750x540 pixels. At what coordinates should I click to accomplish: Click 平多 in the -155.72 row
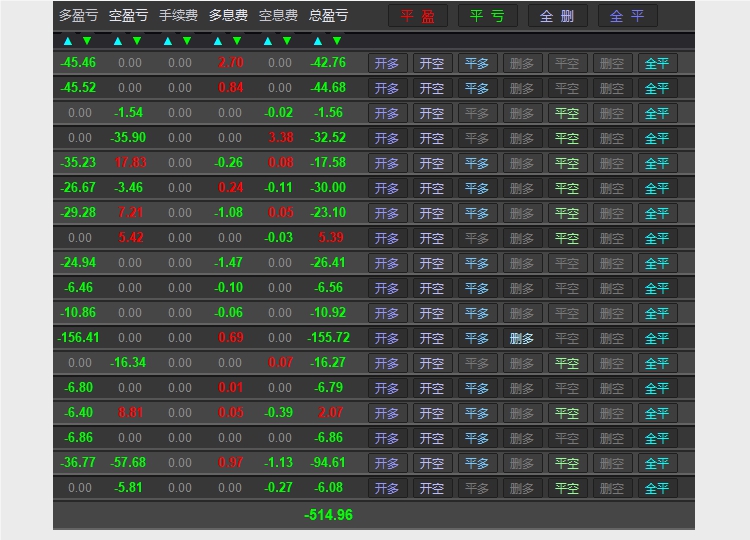(x=477, y=338)
